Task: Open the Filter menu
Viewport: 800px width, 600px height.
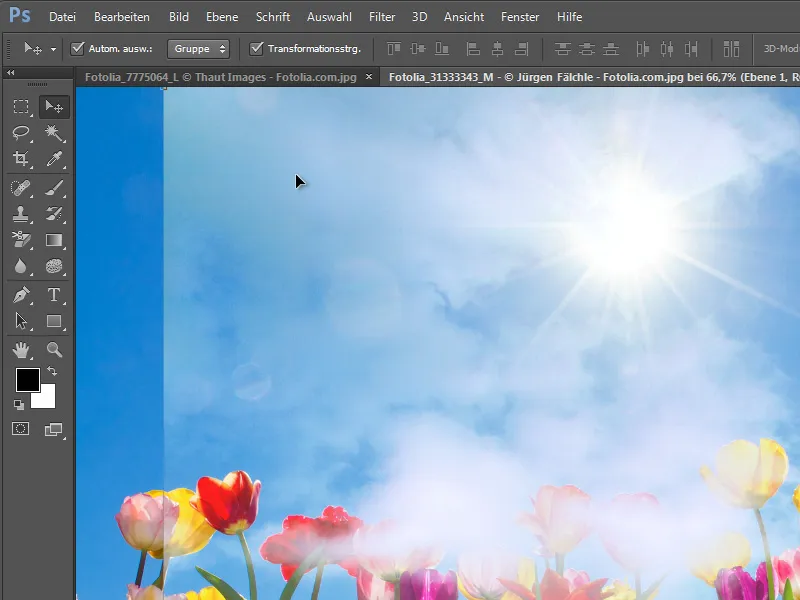Action: [382, 17]
